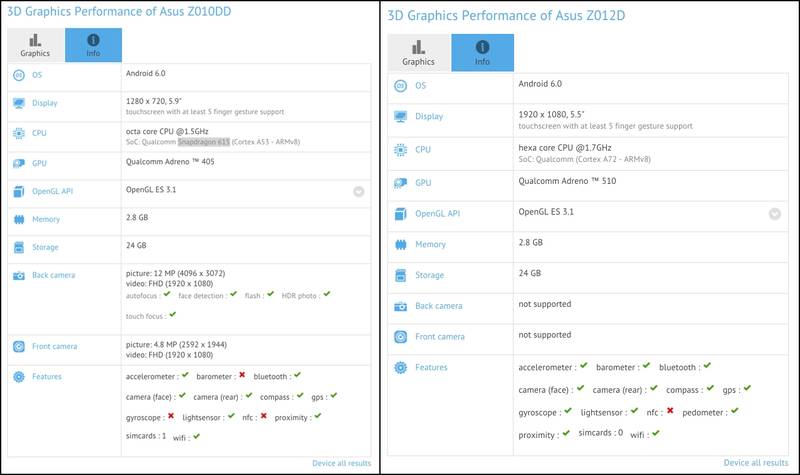Screen dimensions: 800x475
Task: Click HDR photo feature in Z010DD panel
Action: (306, 295)
